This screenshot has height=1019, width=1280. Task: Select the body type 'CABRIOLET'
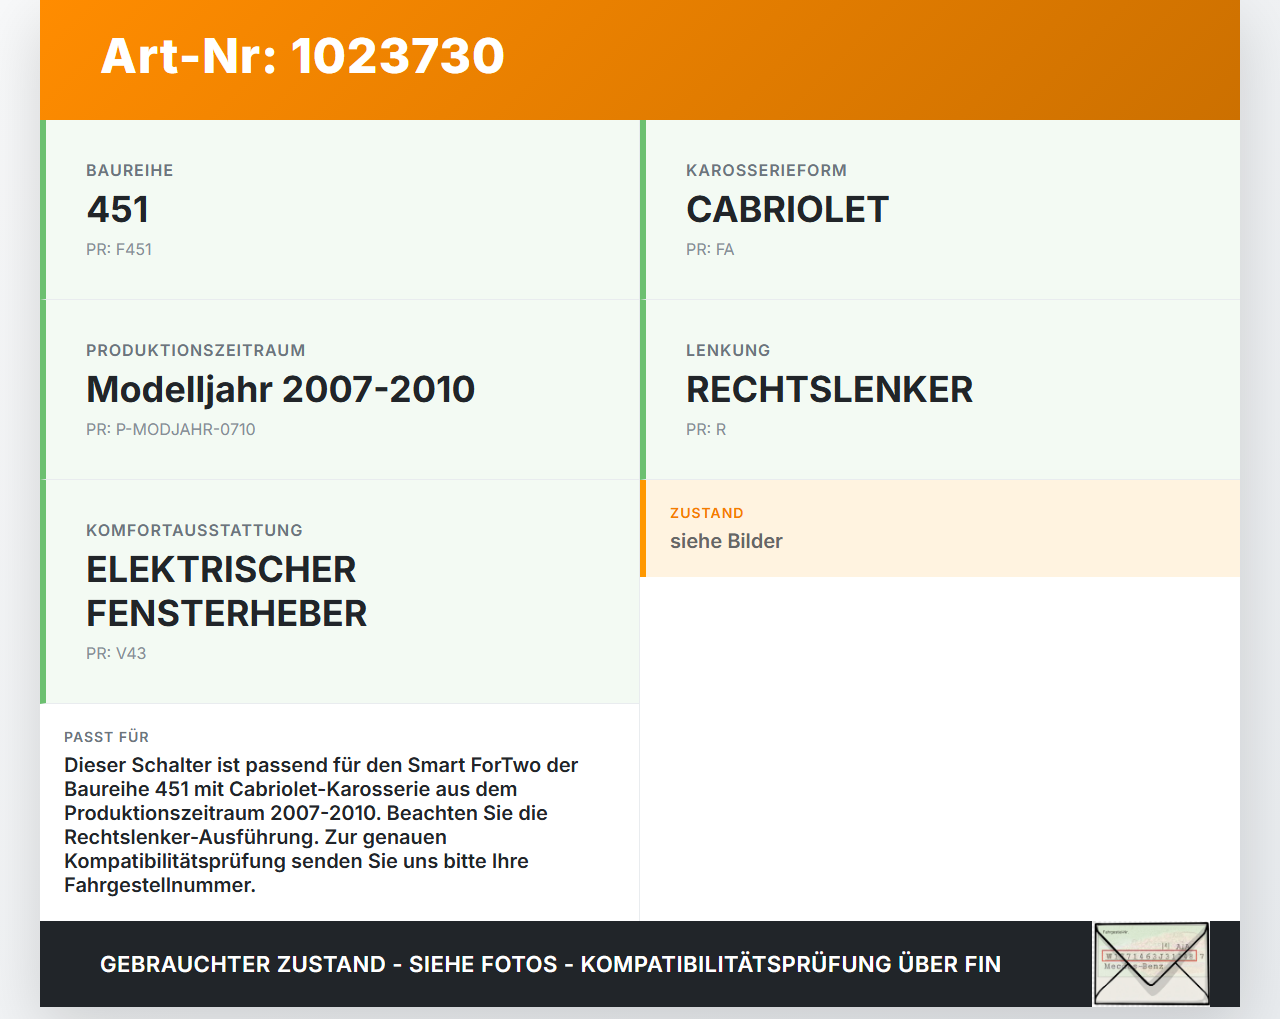point(787,209)
